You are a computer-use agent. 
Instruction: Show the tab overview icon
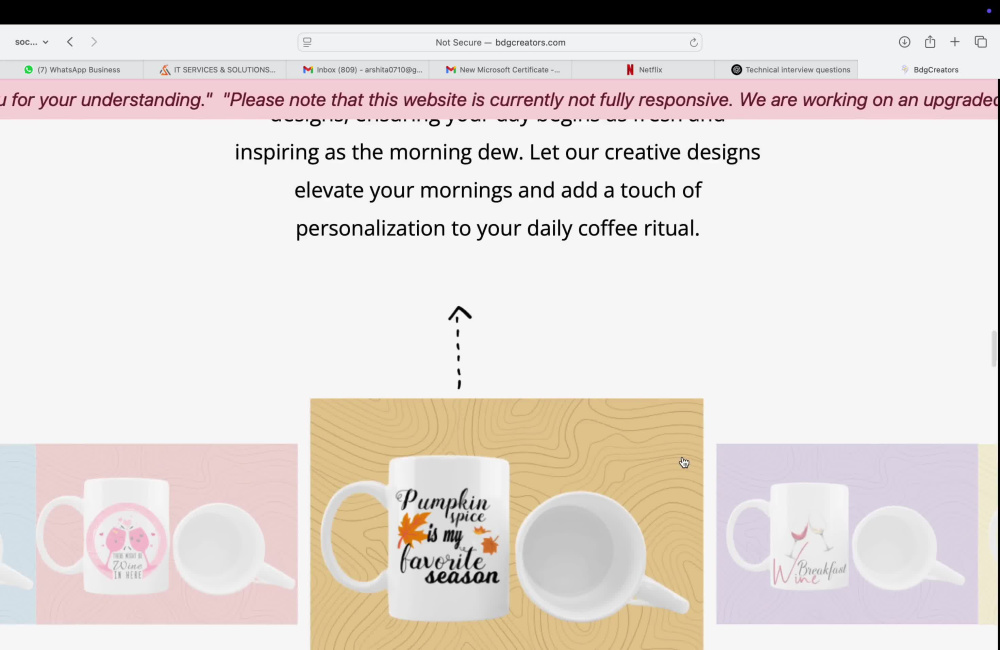click(981, 42)
